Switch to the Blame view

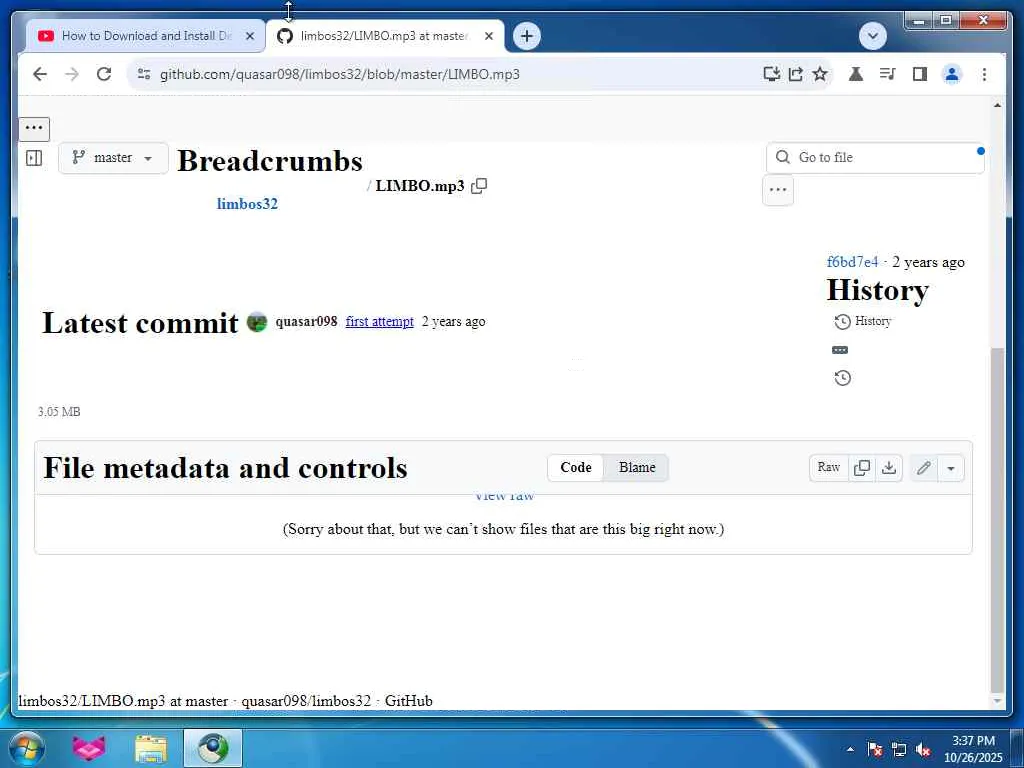coord(637,468)
